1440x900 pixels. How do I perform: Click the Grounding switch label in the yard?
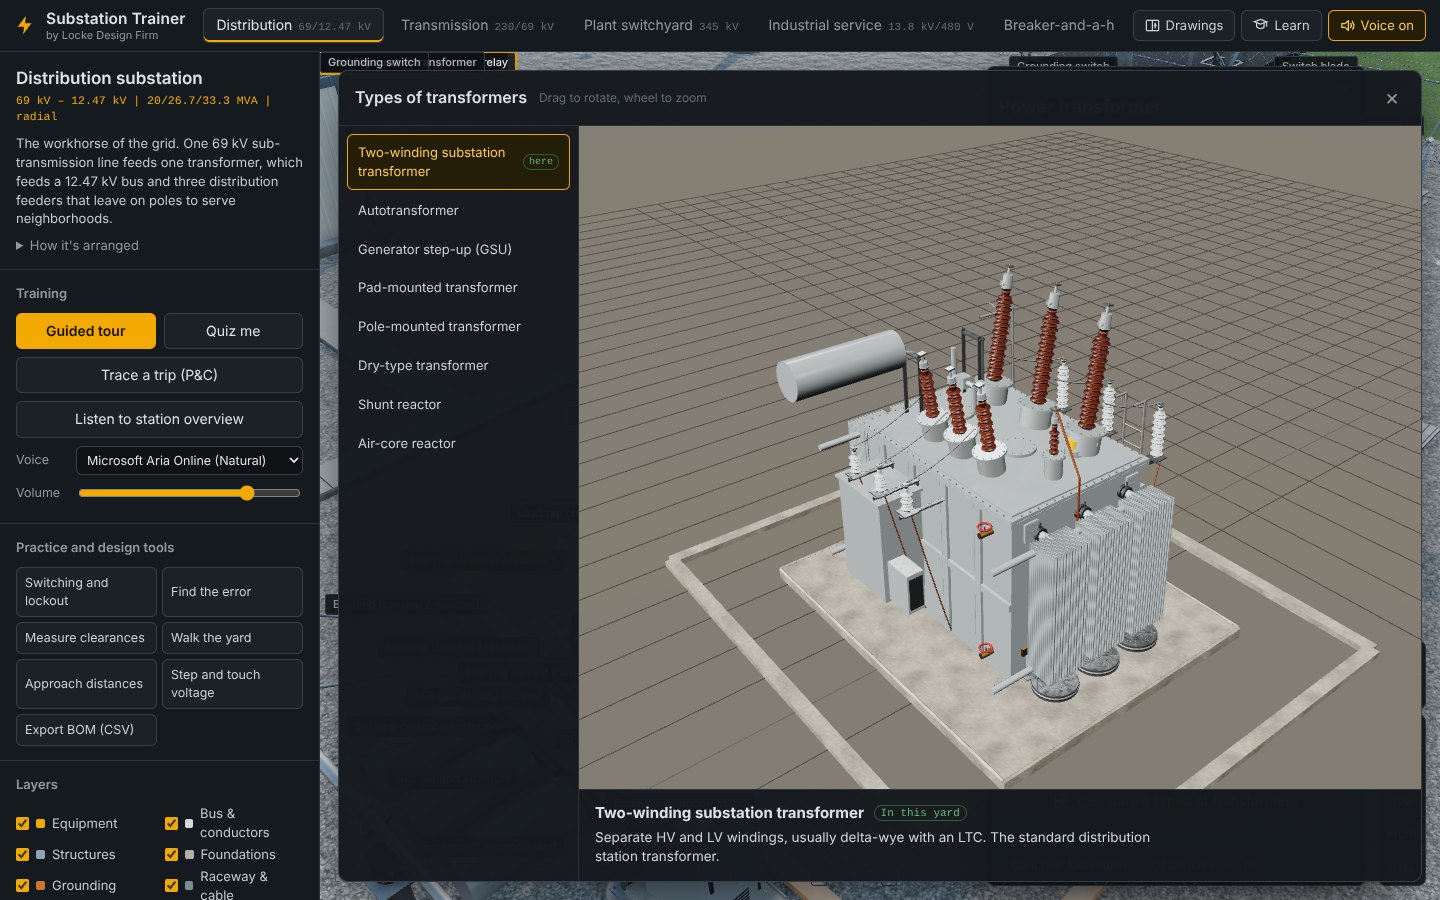point(374,62)
